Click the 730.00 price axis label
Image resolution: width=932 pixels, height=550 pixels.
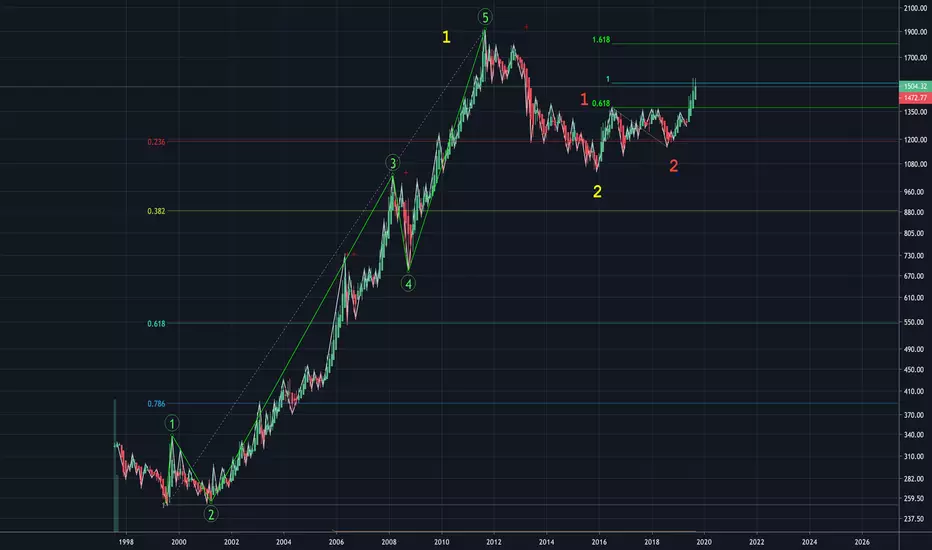(x=915, y=256)
